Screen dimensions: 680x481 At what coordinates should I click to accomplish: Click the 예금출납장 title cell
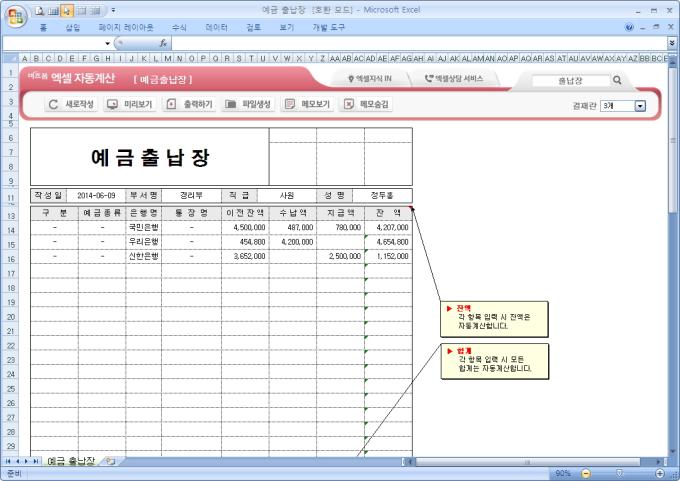point(150,157)
